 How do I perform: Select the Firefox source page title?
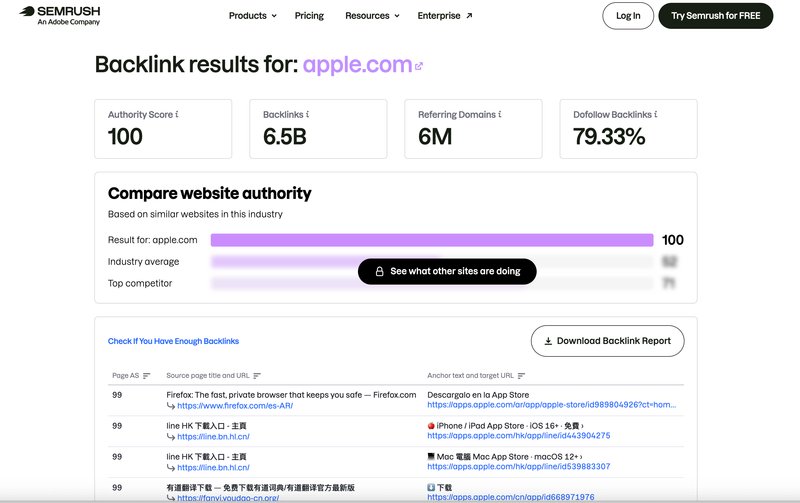pyautogui.click(x=291, y=395)
